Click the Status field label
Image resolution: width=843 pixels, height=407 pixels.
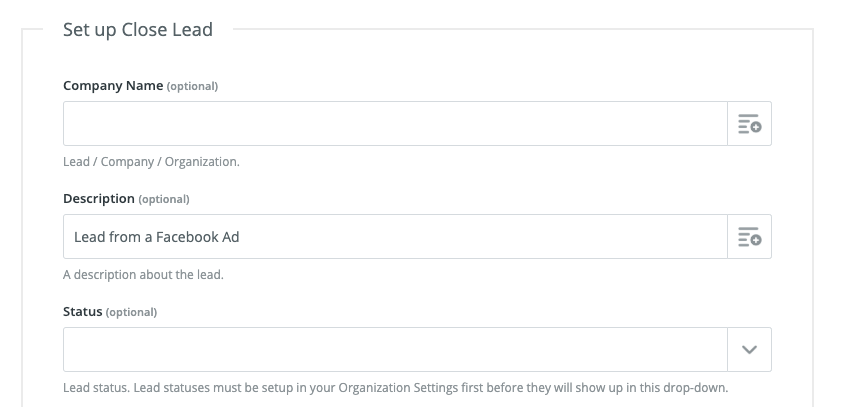point(83,312)
